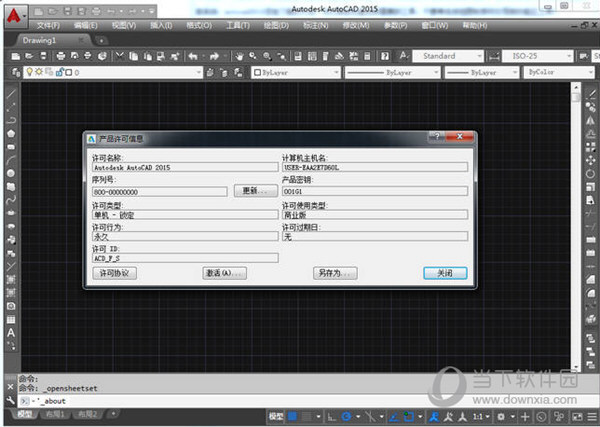Screen dimensions: 600x427
Task: Toggle layer 0 lock icon
Action: (59, 72)
